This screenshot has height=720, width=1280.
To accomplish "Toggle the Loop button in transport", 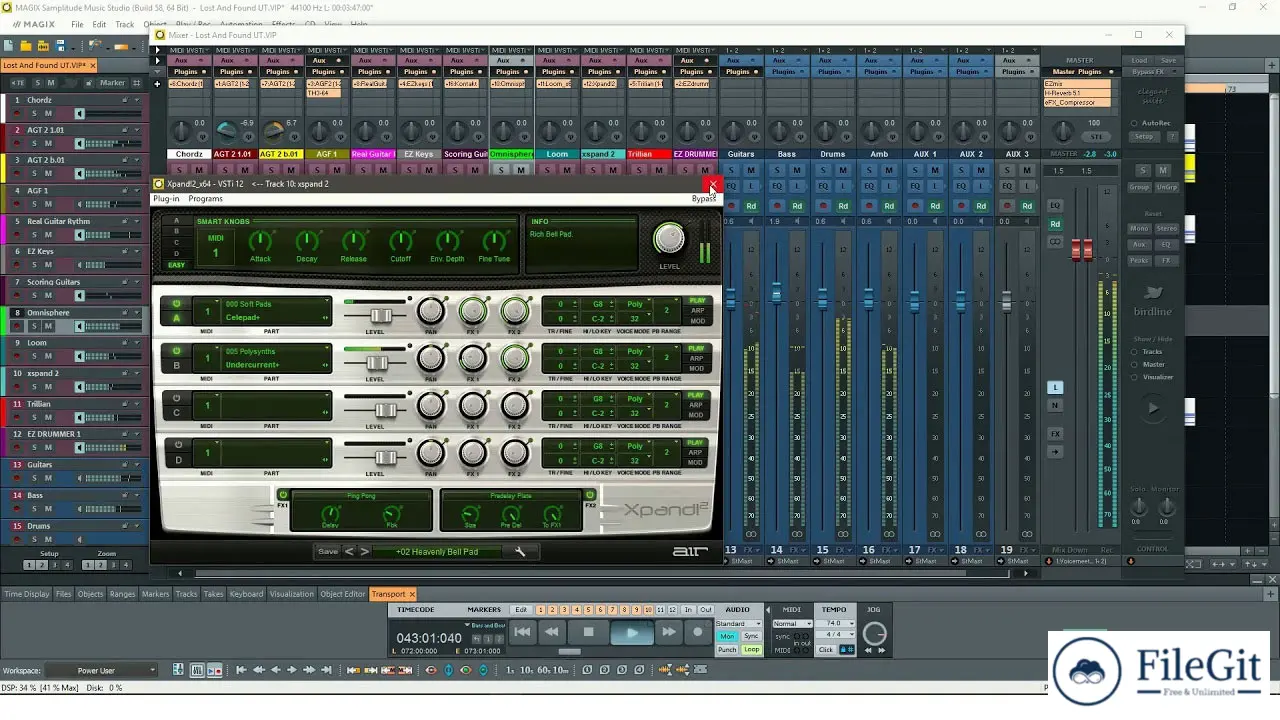I will [751, 650].
